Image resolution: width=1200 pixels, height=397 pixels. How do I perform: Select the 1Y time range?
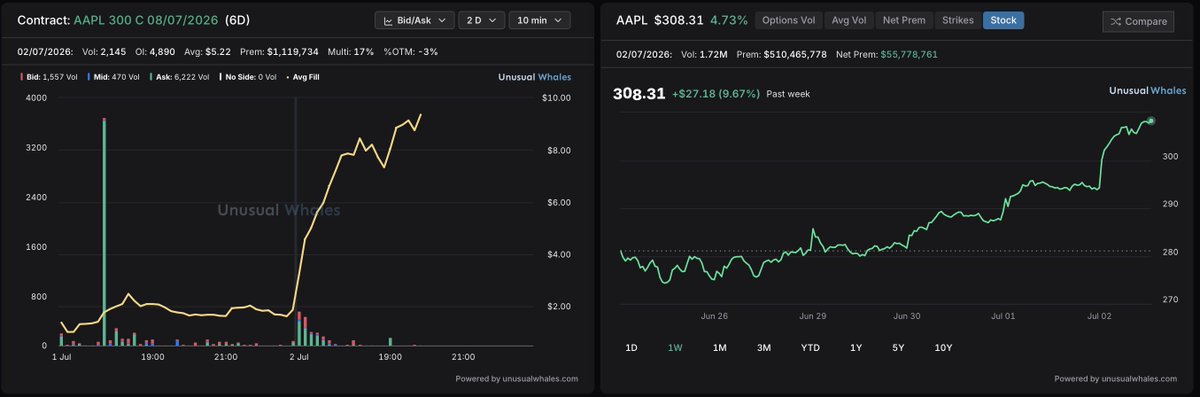pos(855,348)
